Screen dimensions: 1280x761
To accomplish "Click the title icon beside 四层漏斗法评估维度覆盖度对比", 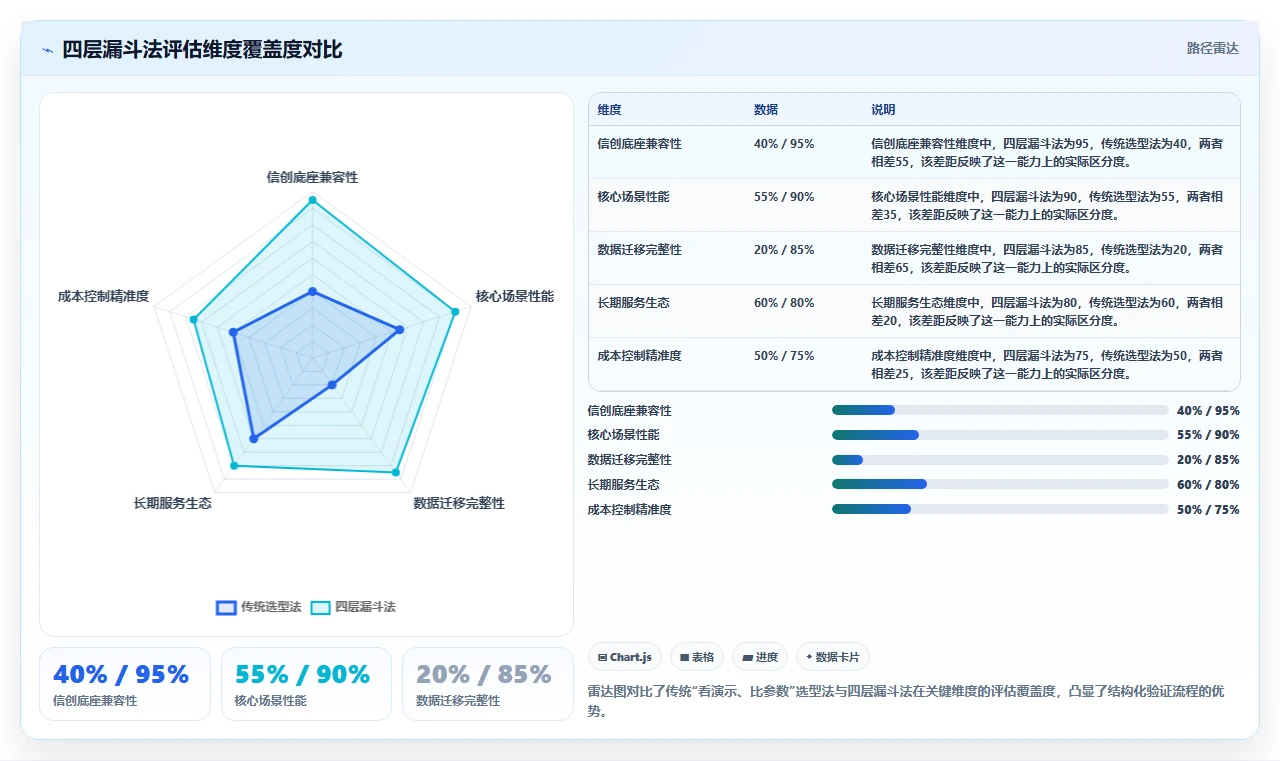I will (x=48, y=49).
